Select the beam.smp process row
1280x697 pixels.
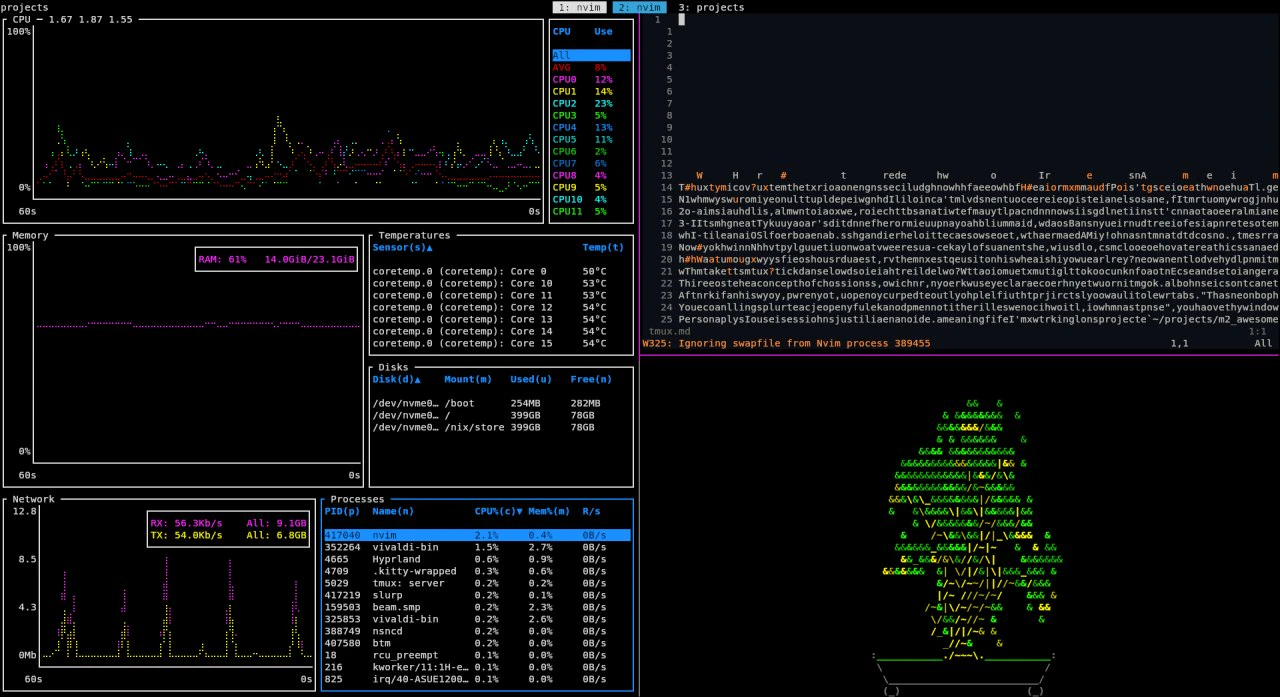click(477, 607)
